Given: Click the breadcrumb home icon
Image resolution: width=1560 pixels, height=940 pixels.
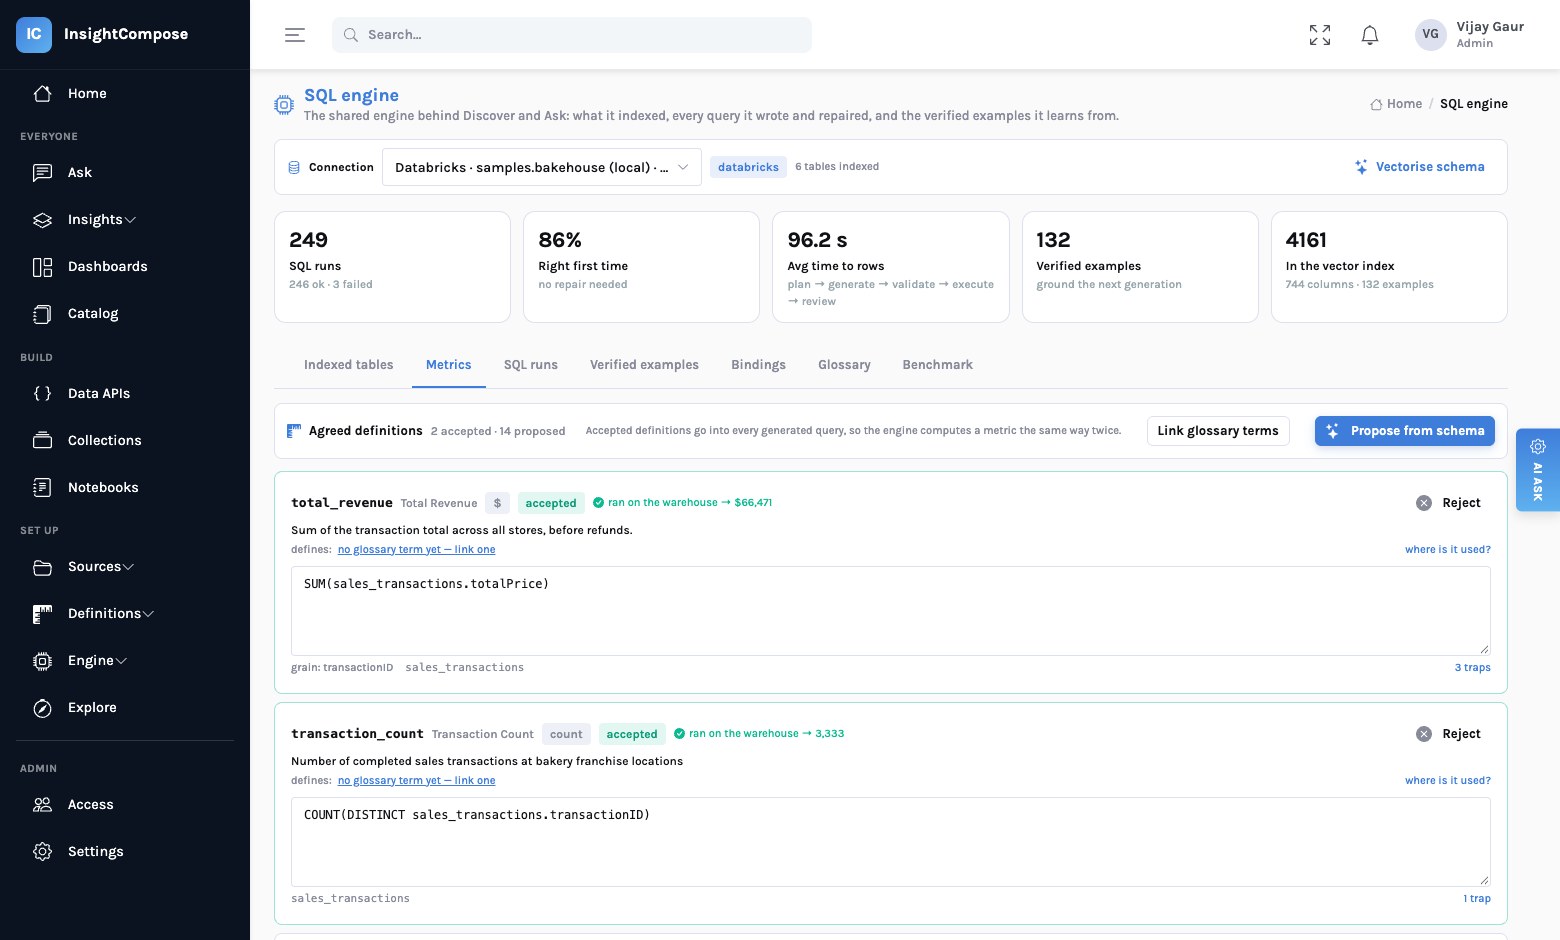Looking at the screenshot, I should click(1376, 104).
